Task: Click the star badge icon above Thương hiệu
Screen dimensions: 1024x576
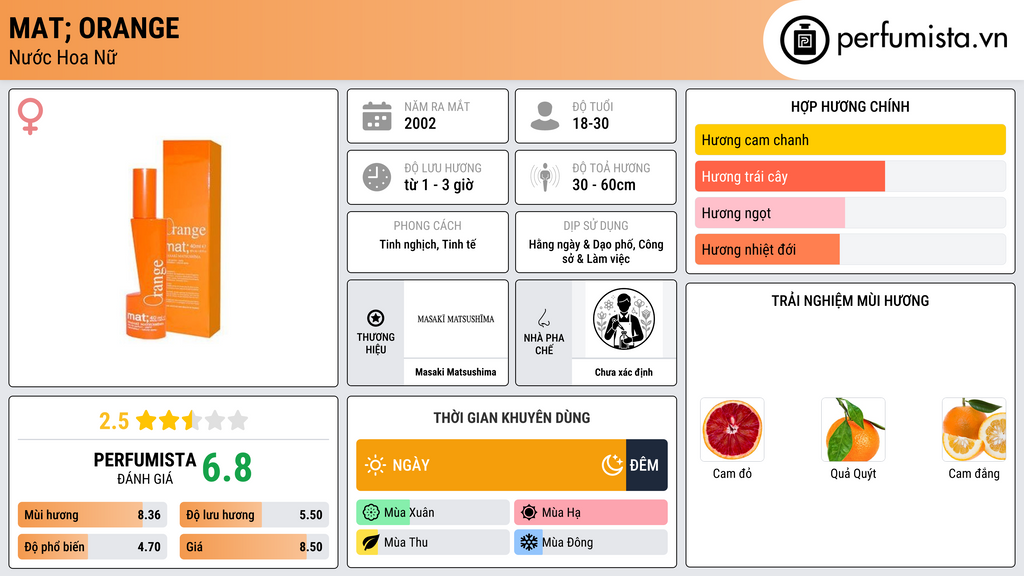Action: coord(376,318)
